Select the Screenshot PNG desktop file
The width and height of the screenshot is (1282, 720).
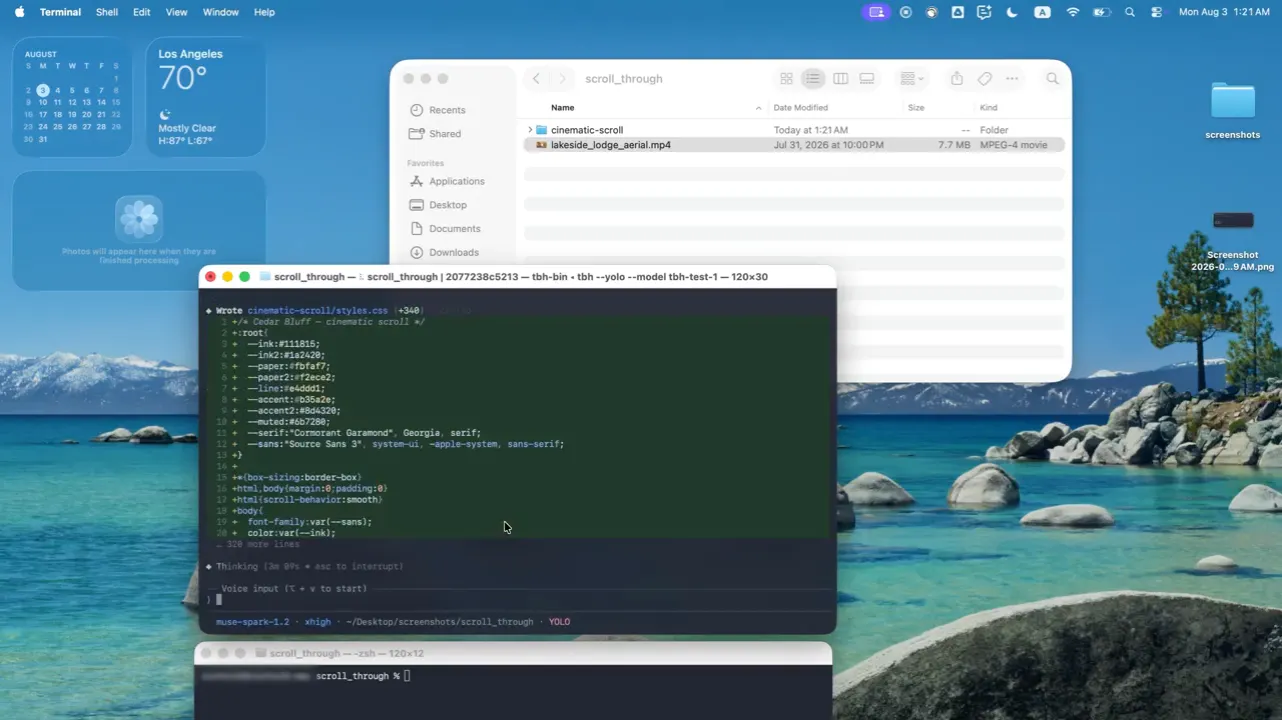click(1232, 241)
